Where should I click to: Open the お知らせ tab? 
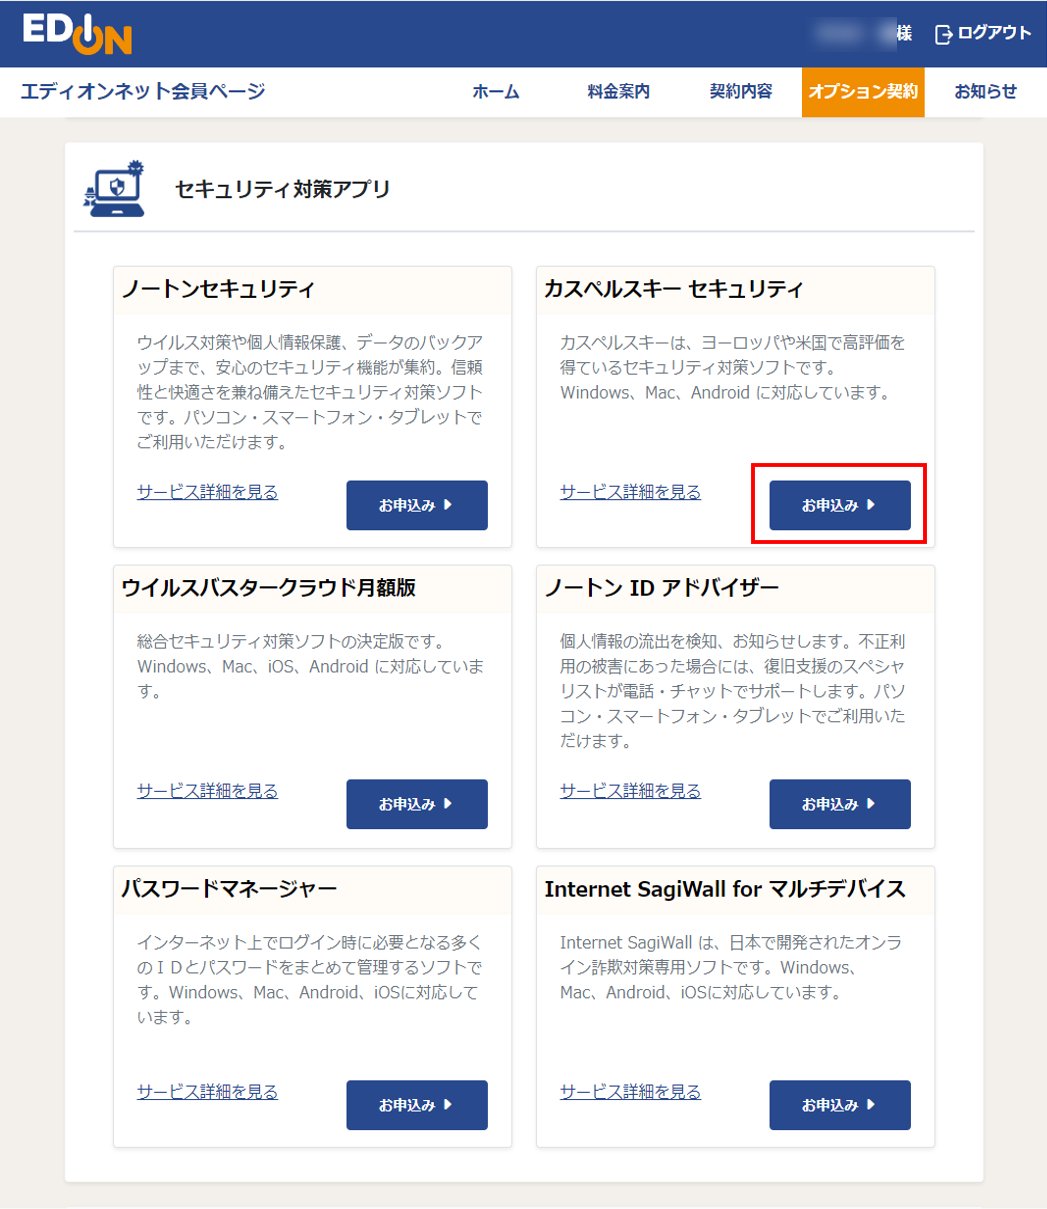click(x=985, y=92)
